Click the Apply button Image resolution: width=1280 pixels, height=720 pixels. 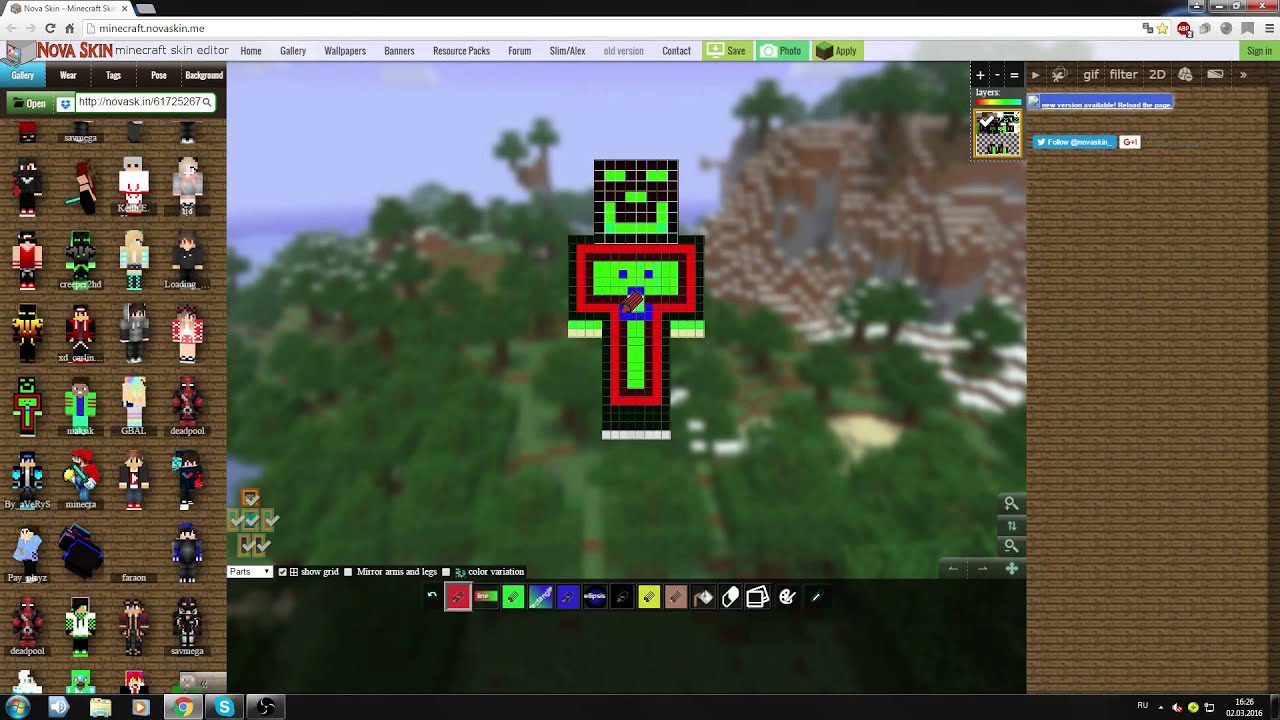point(837,51)
